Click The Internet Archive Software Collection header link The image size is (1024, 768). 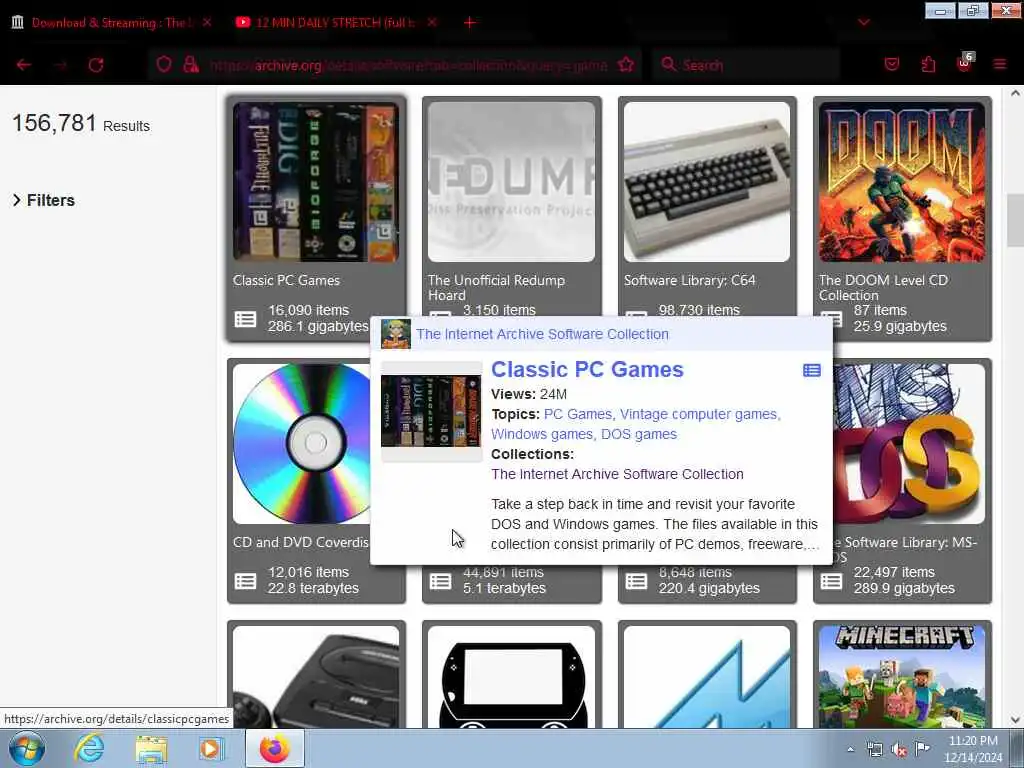click(x=542, y=334)
